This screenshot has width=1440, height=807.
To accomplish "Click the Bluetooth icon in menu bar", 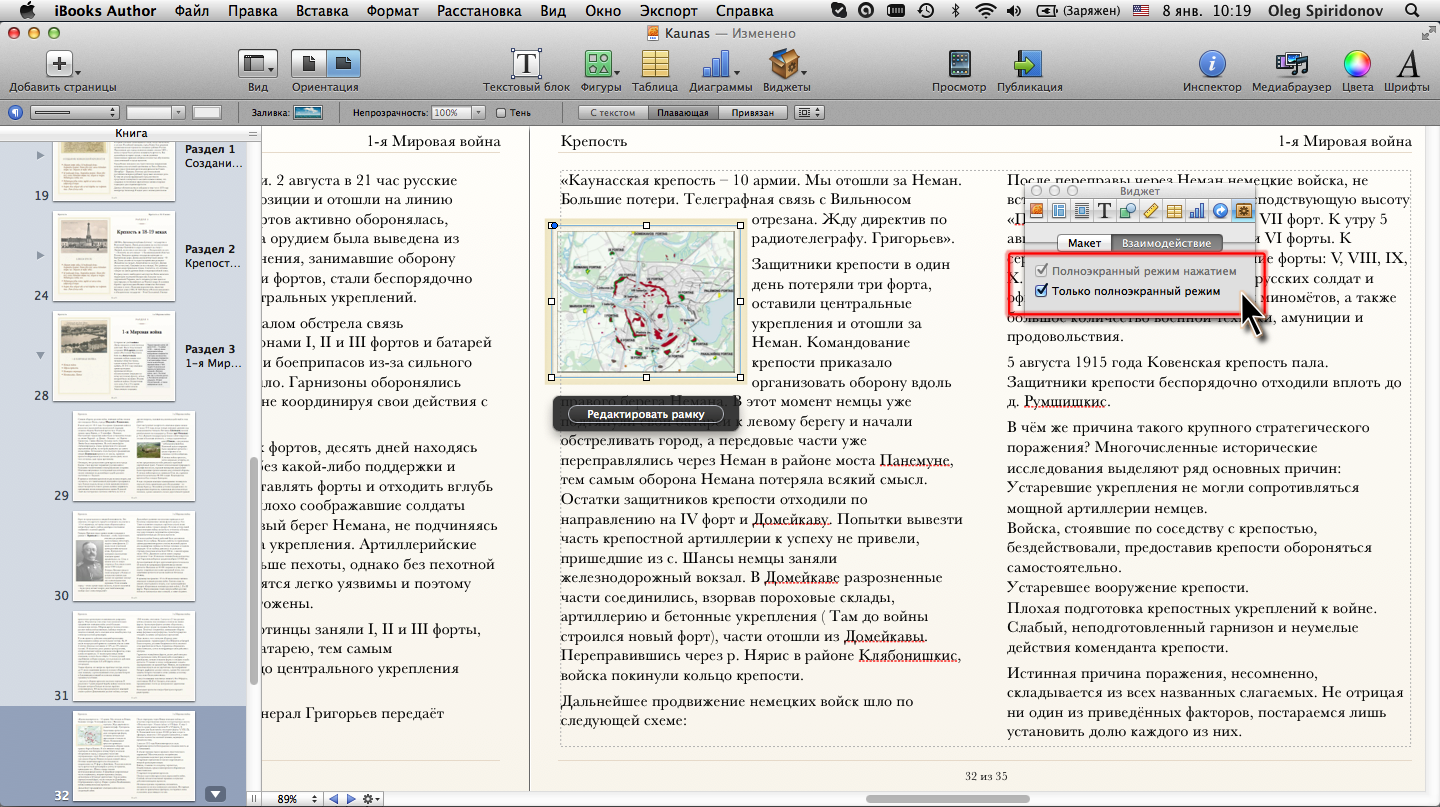I will [x=955, y=11].
